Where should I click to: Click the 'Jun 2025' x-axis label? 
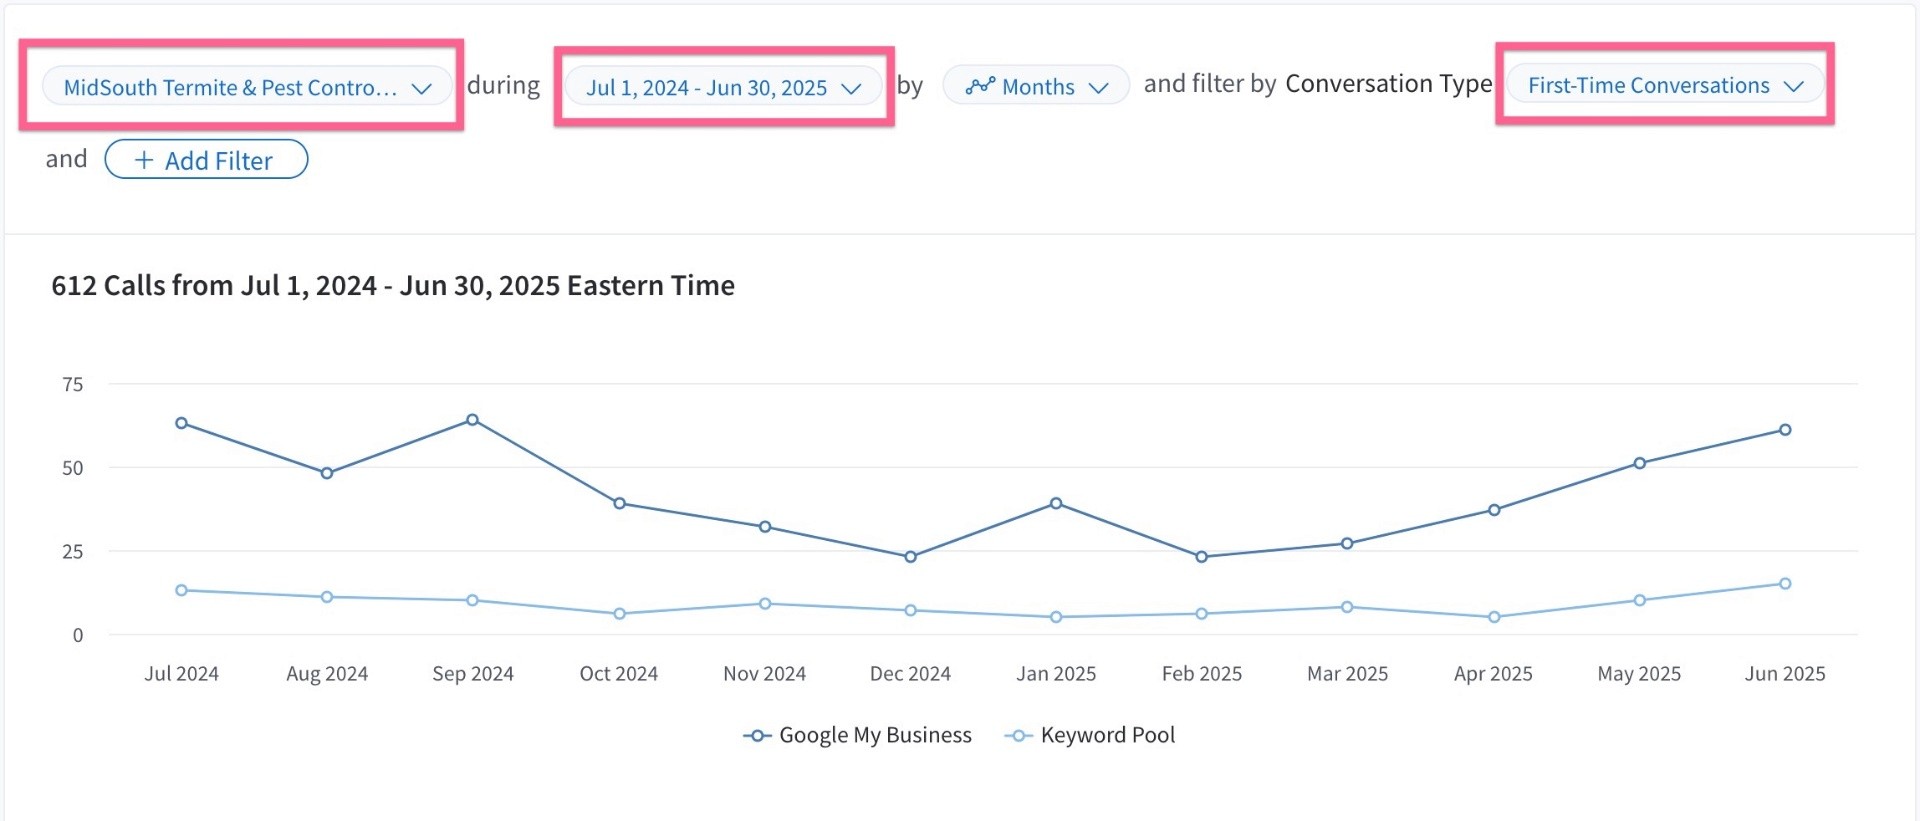point(1785,674)
